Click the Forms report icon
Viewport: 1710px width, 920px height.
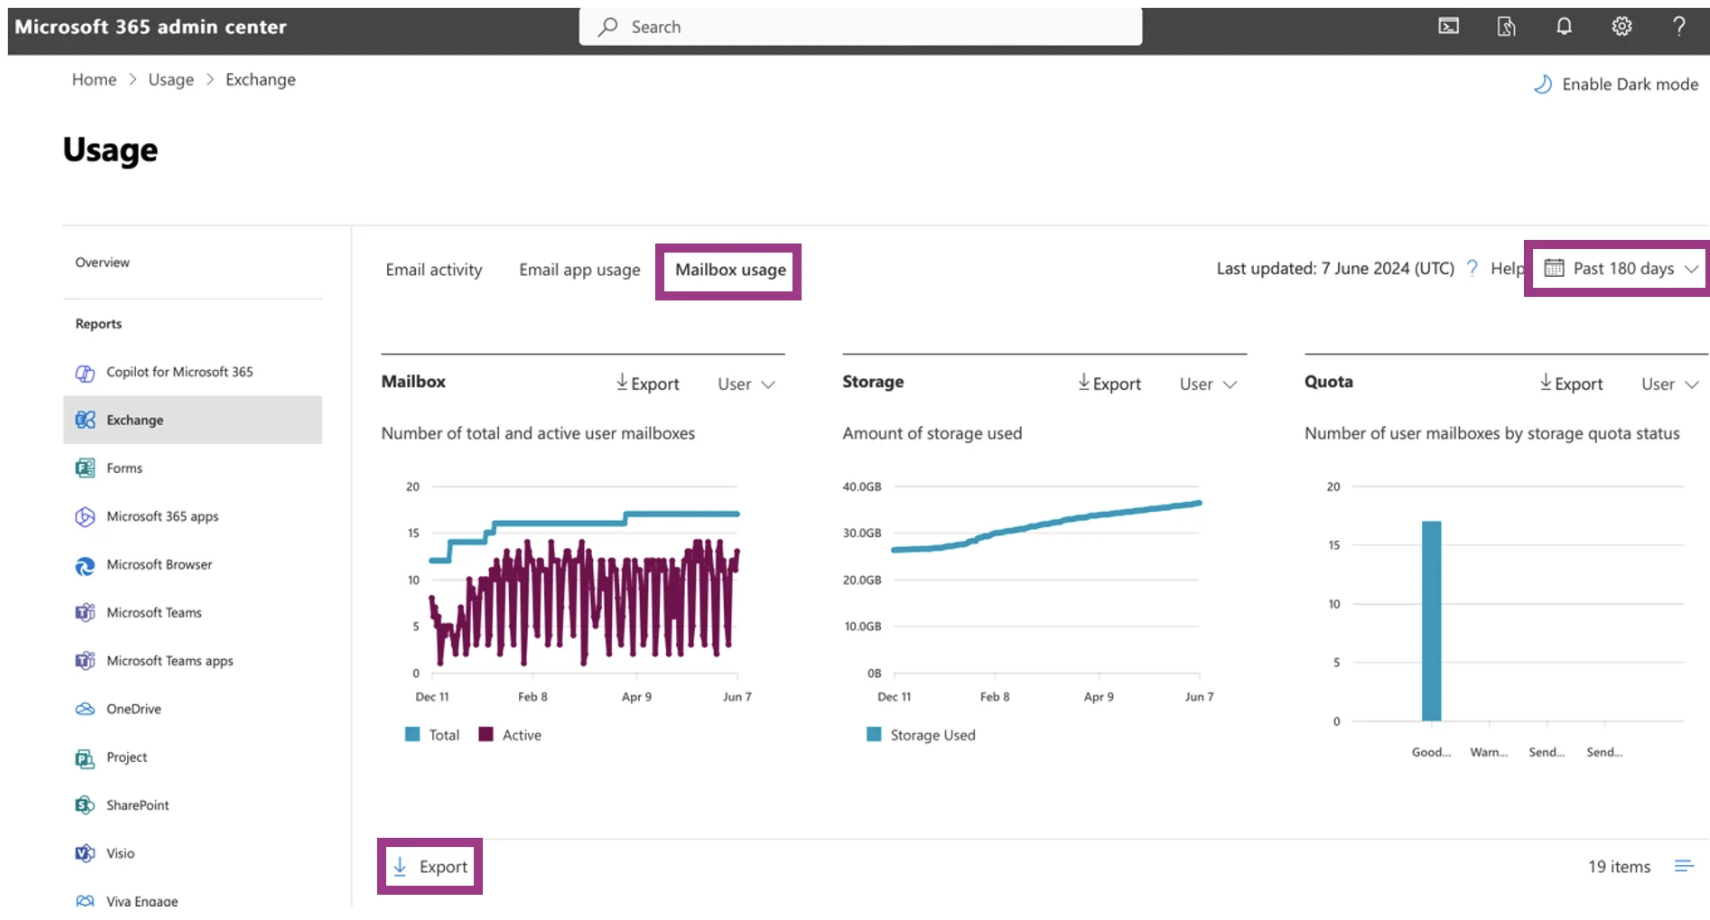click(x=85, y=468)
